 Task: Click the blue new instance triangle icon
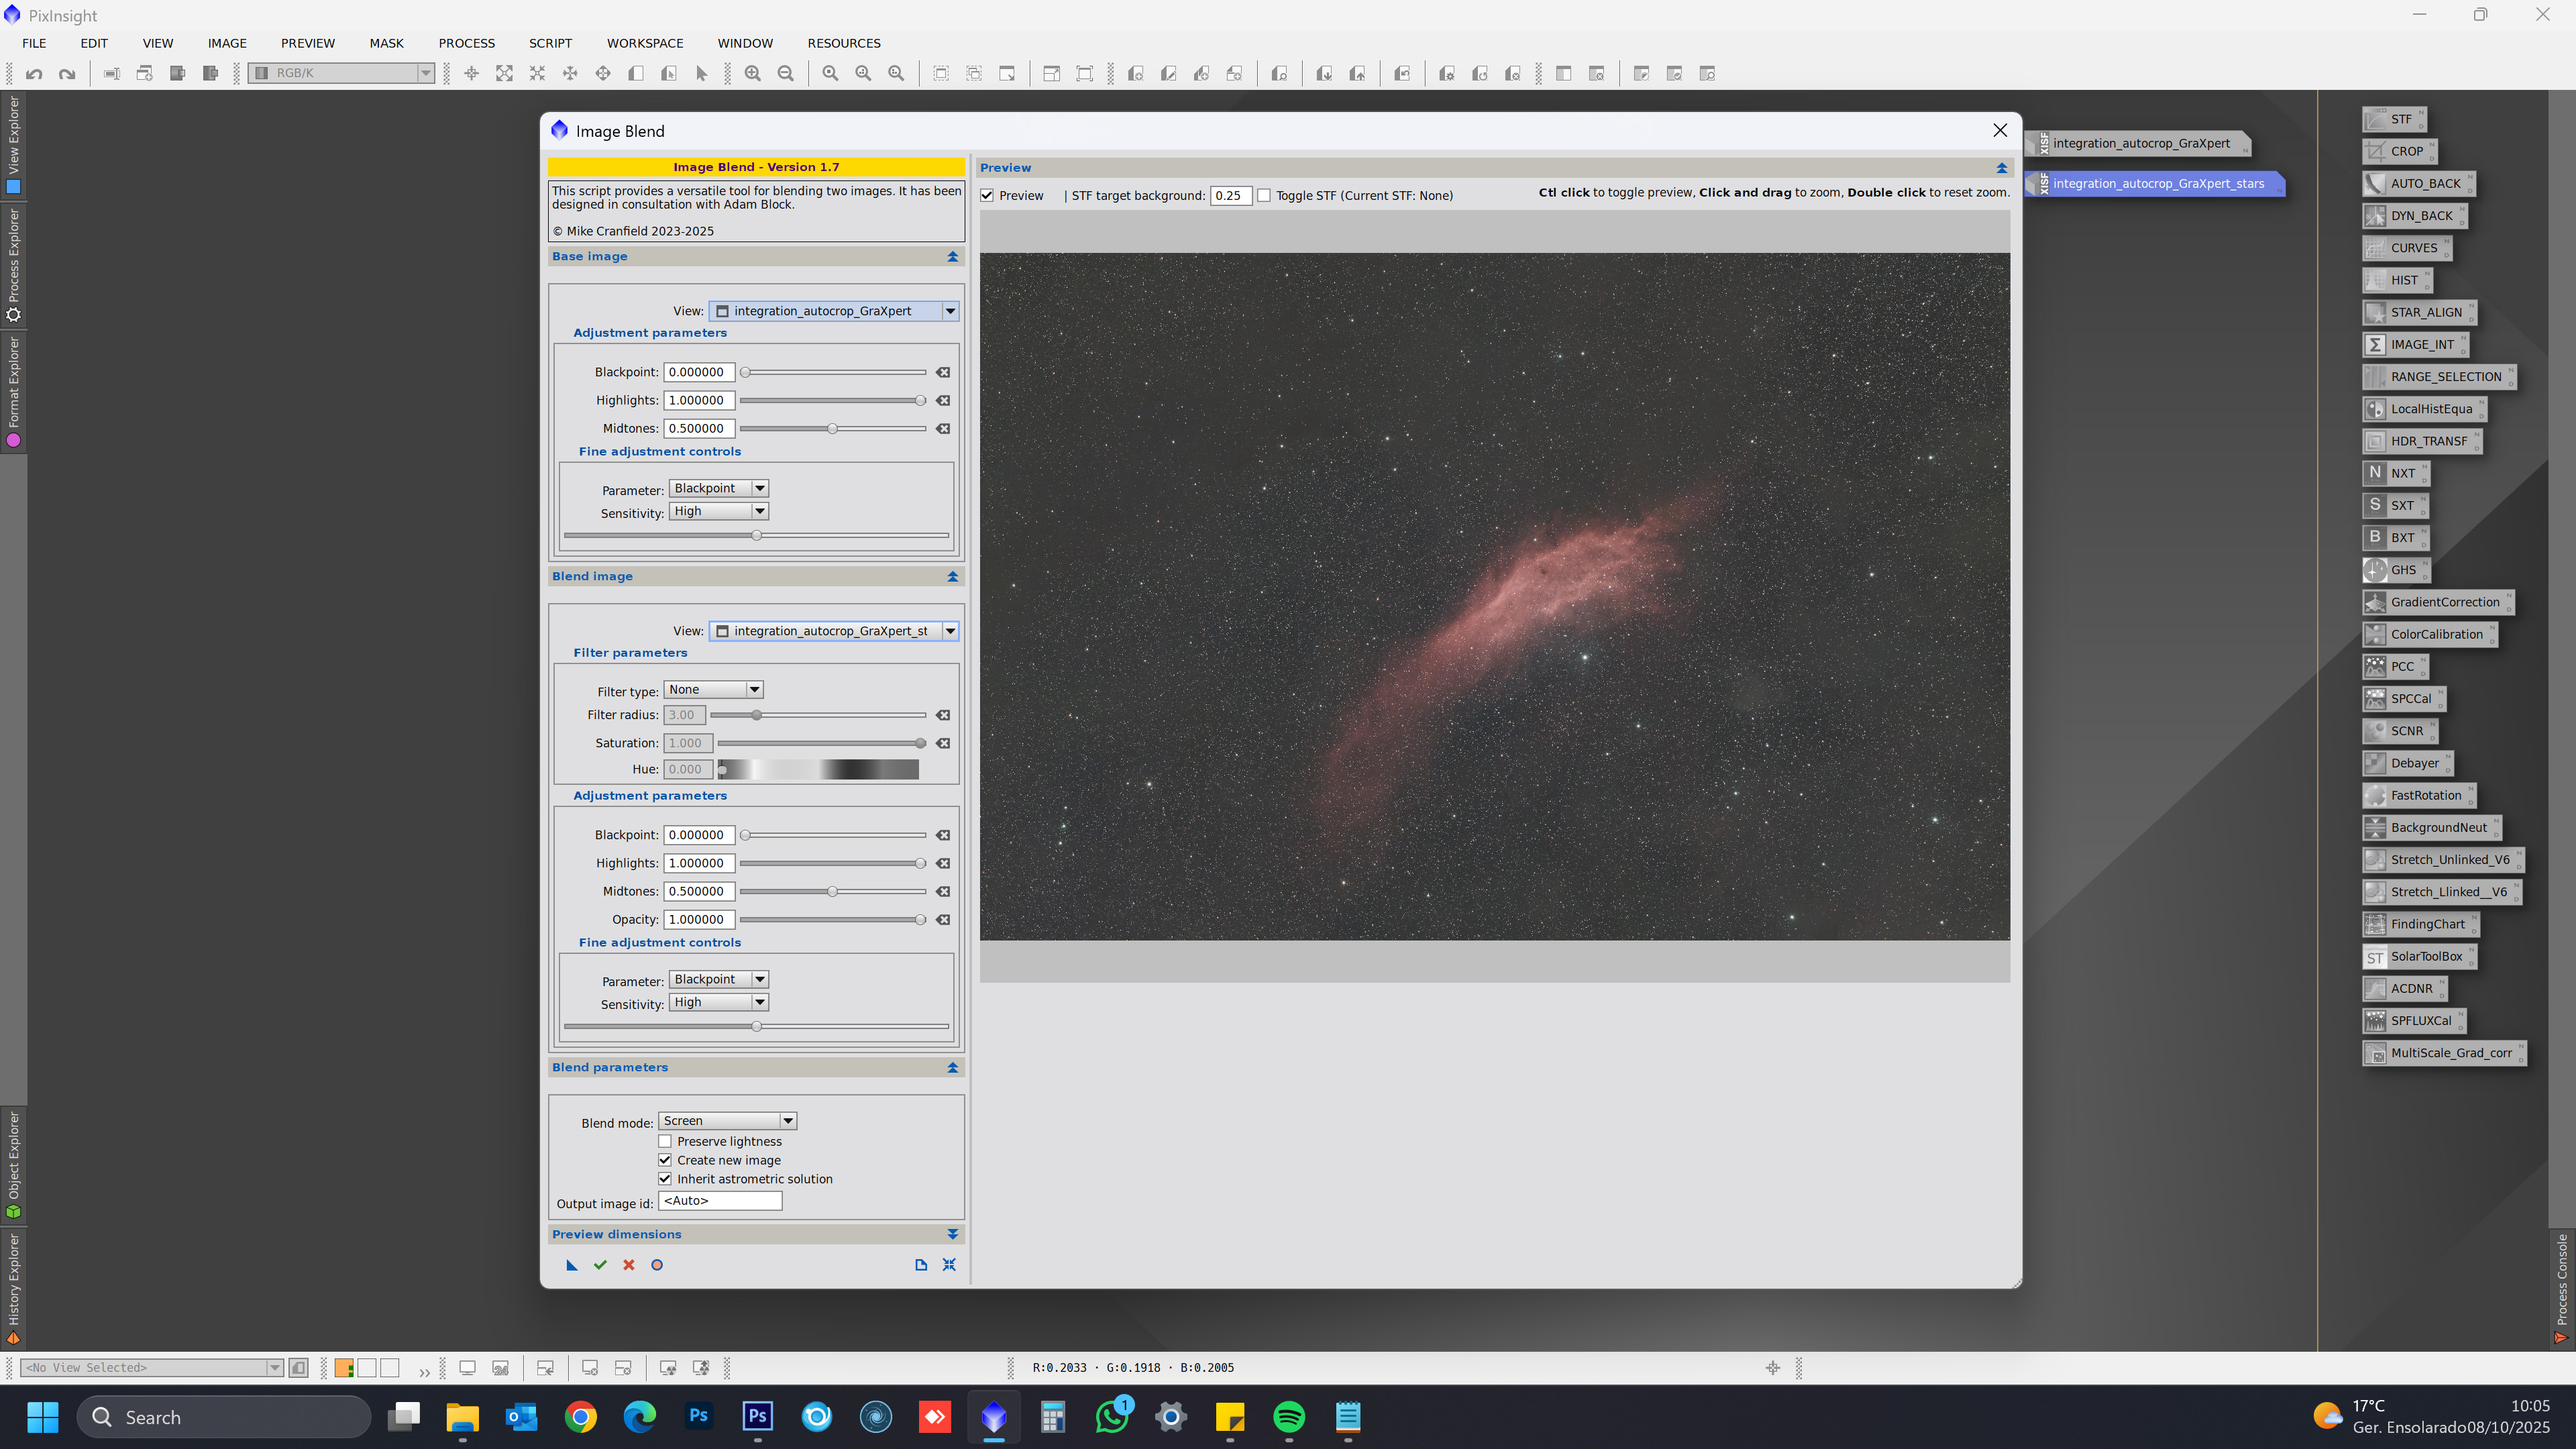[572, 1265]
